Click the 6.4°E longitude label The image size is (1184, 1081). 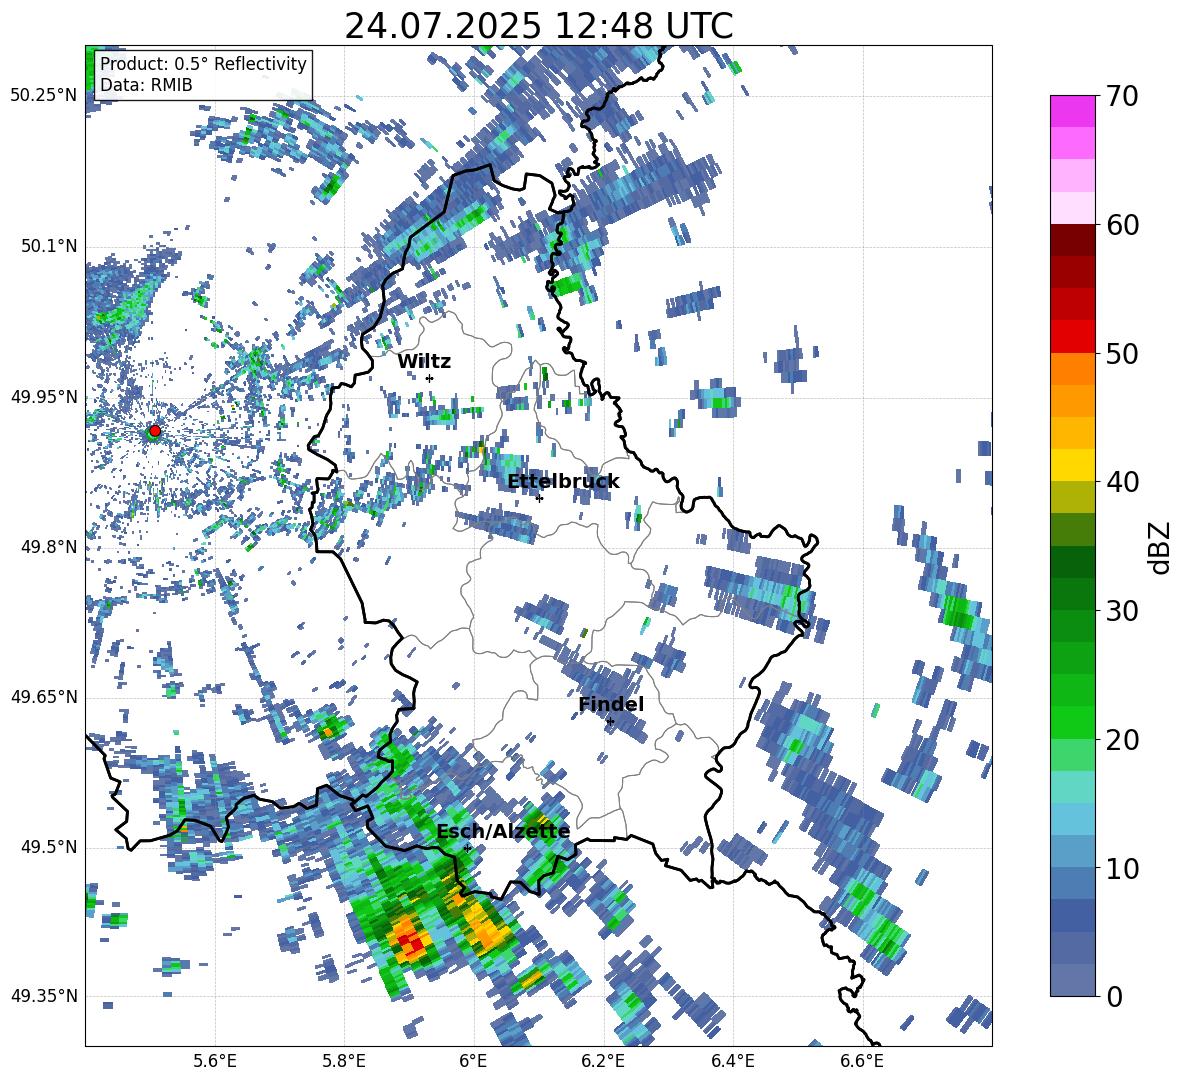pyautogui.click(x=732, y=1062)
